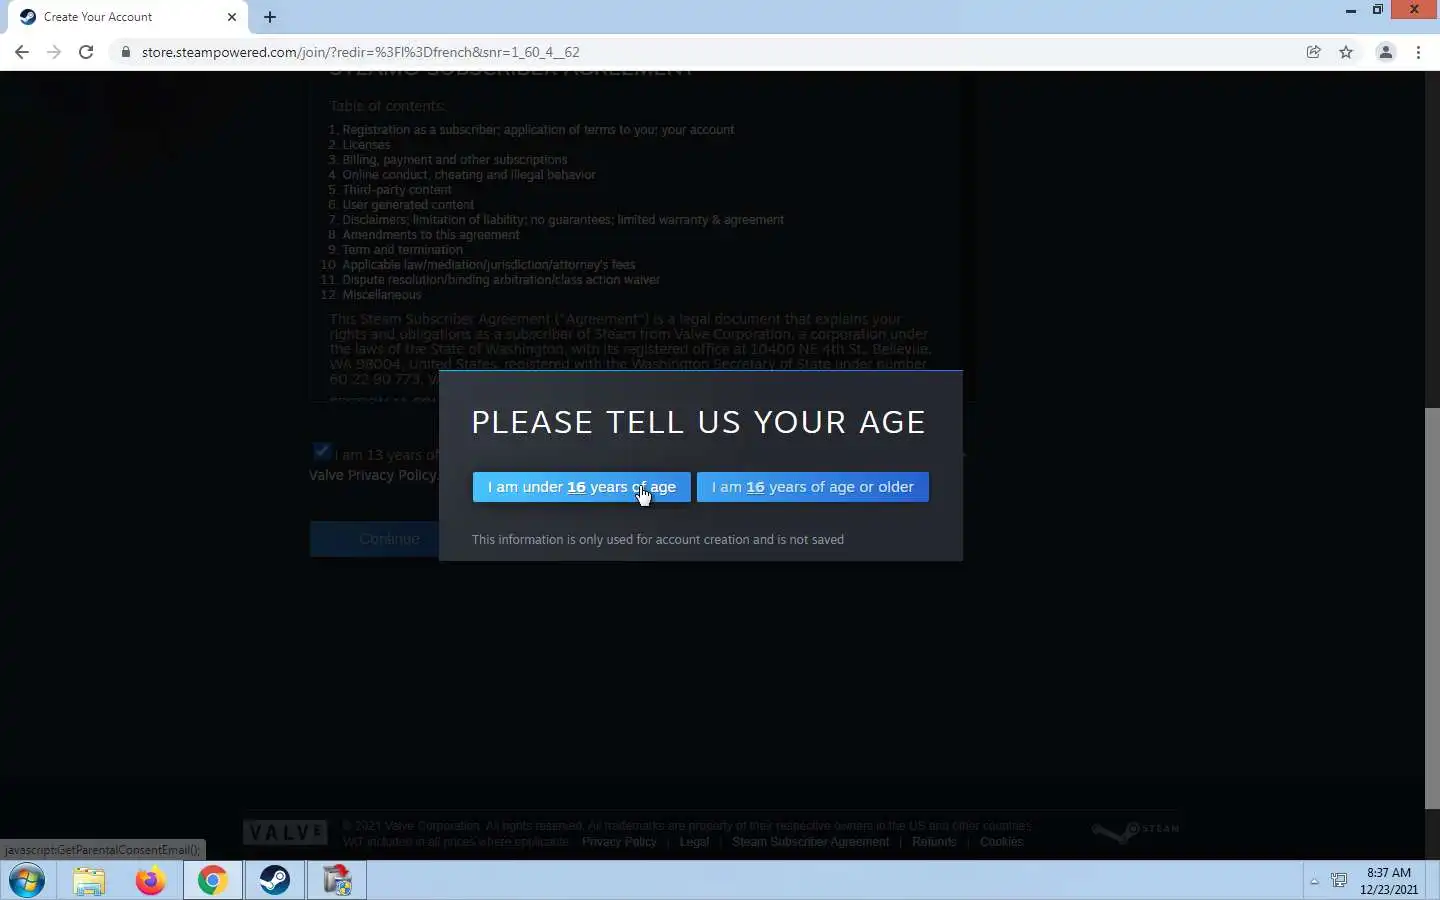This screenshot has height=900, width=1440.
Task: Select 'Billing, payment and other subscriptions' entry
Action: (x=454, y=160)
